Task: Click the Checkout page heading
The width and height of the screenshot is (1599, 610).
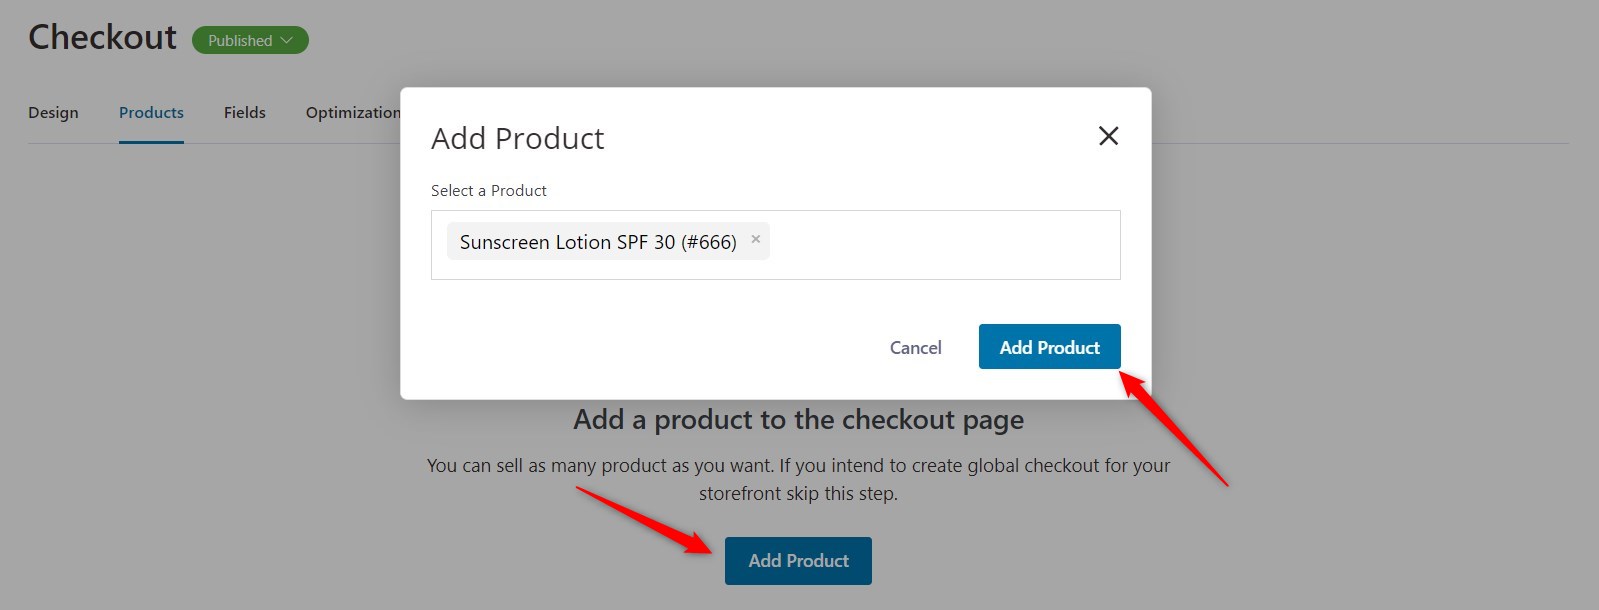Action: pos(100,38)
